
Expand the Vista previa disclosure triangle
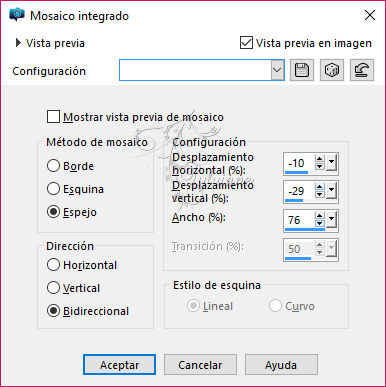click(18, 43)
